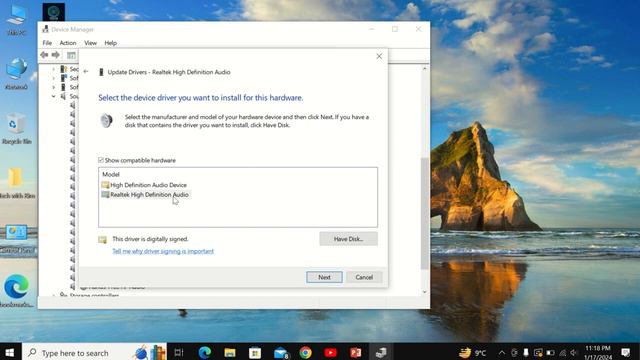
Task: Click the Back arrow in Device Manager toolbar
Action: 44,55
